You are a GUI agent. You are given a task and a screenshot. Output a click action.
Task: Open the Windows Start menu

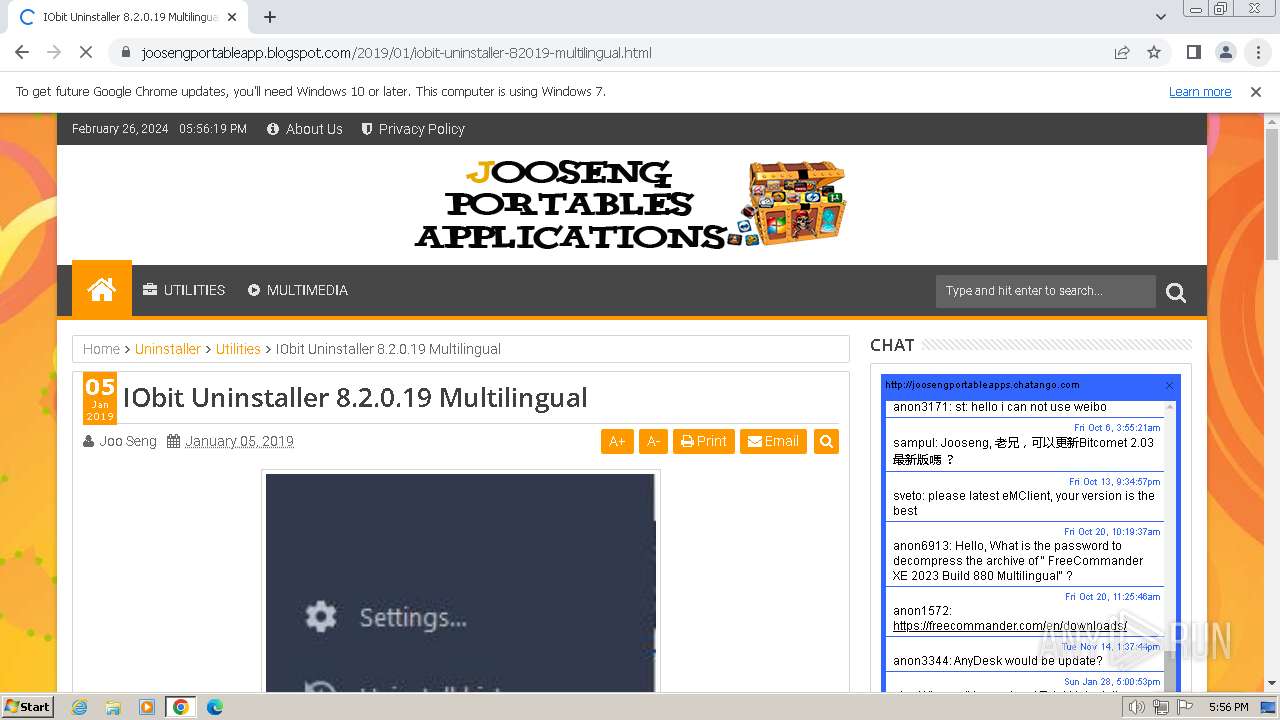coord(27,707)
